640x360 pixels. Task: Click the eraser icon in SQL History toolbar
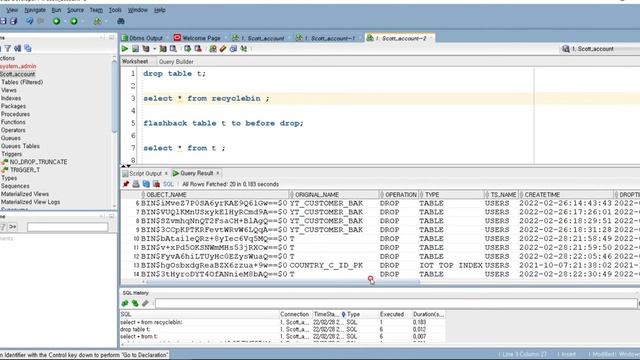pos(145,303)
